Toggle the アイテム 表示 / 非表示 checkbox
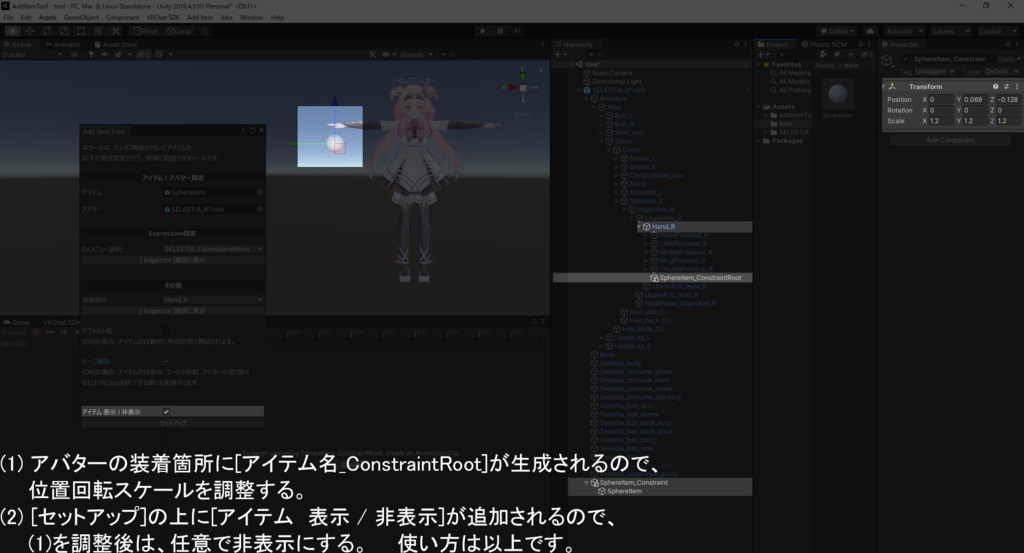The image size is (1024, 553). [x=167, y=412]
